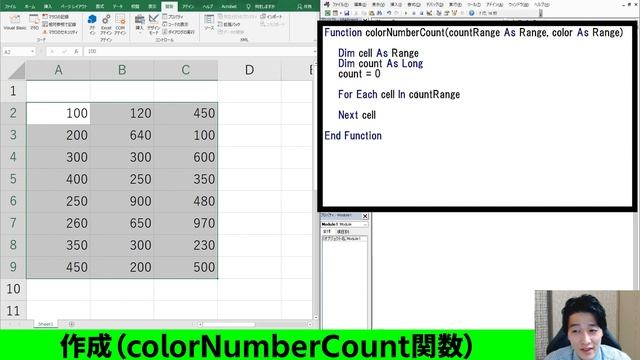Click the select-all corner triangle
The height and width of the screenshot is (360, 640).
click(x=16, y=70)
